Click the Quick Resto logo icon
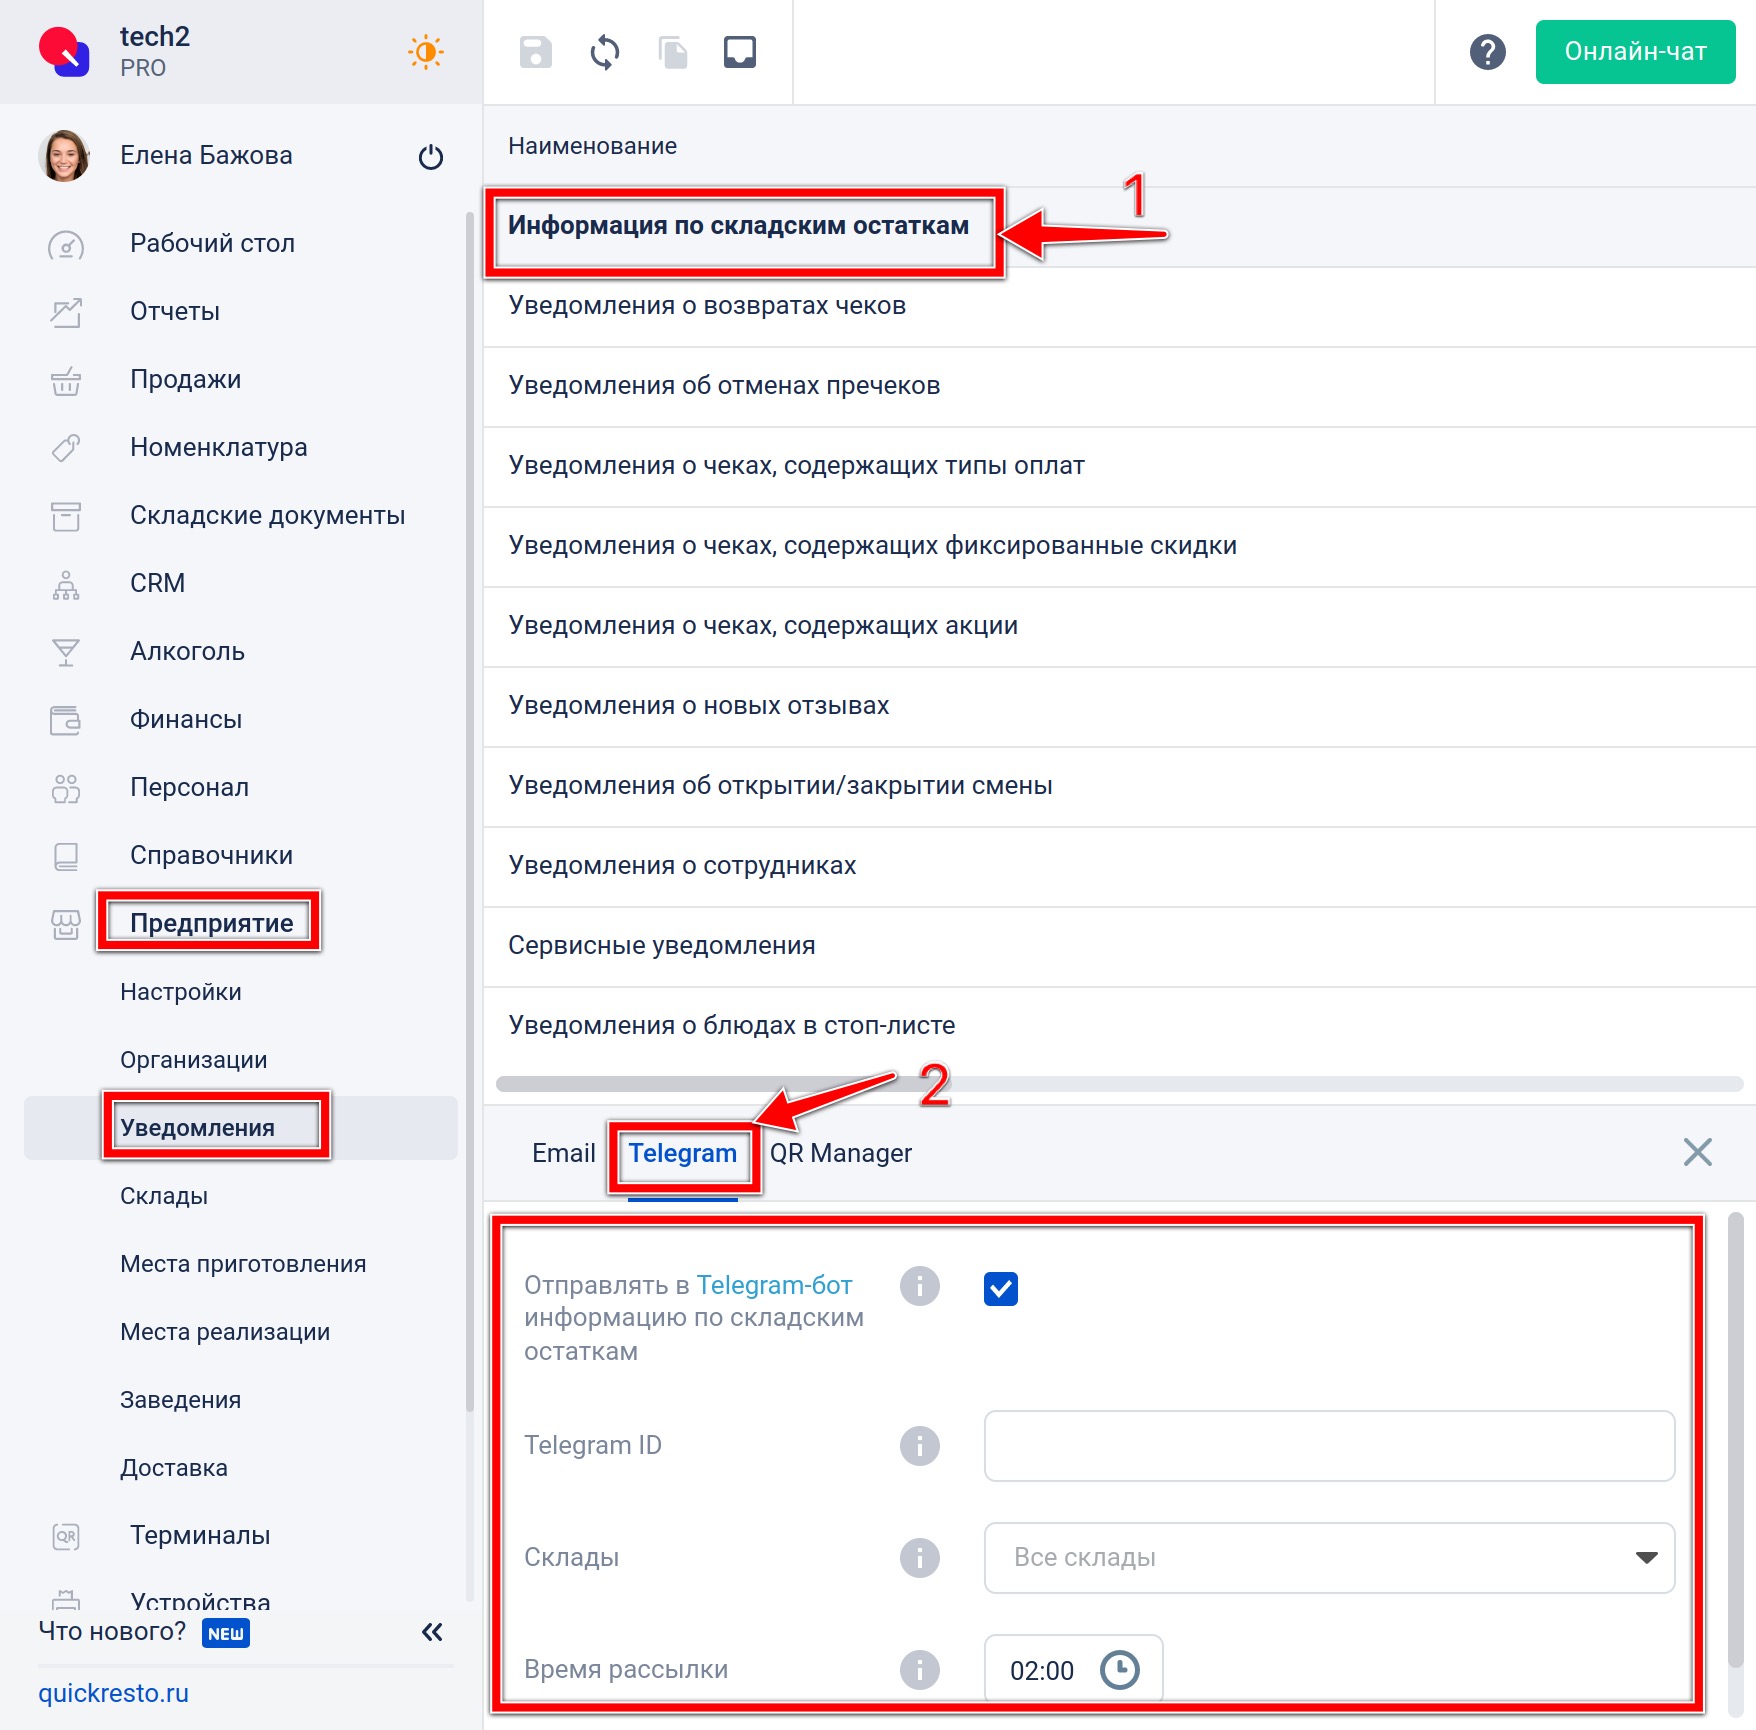1756x1730 pixels. pos(64,52)
